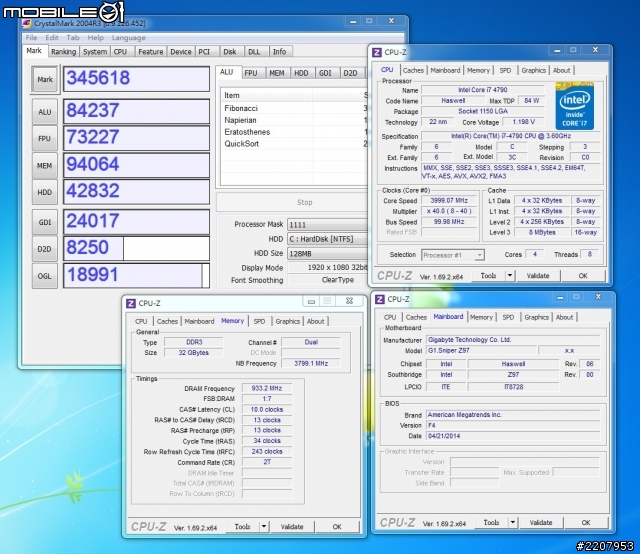Click the QuickSort row in ALU results

295,144
